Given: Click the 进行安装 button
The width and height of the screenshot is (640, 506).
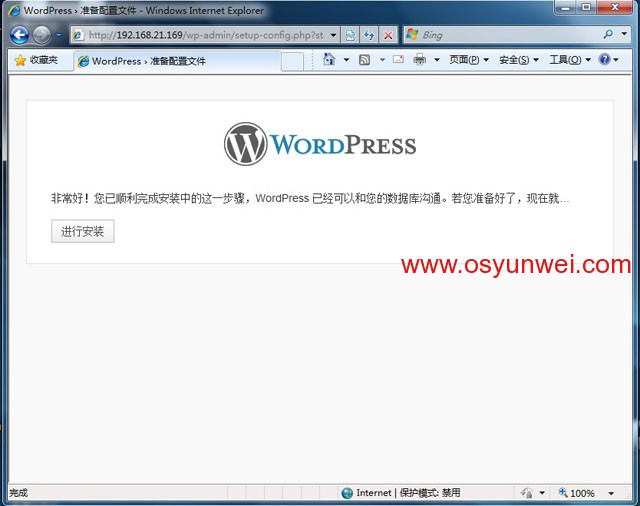Looking at the screenshot, I should point(82,231).
